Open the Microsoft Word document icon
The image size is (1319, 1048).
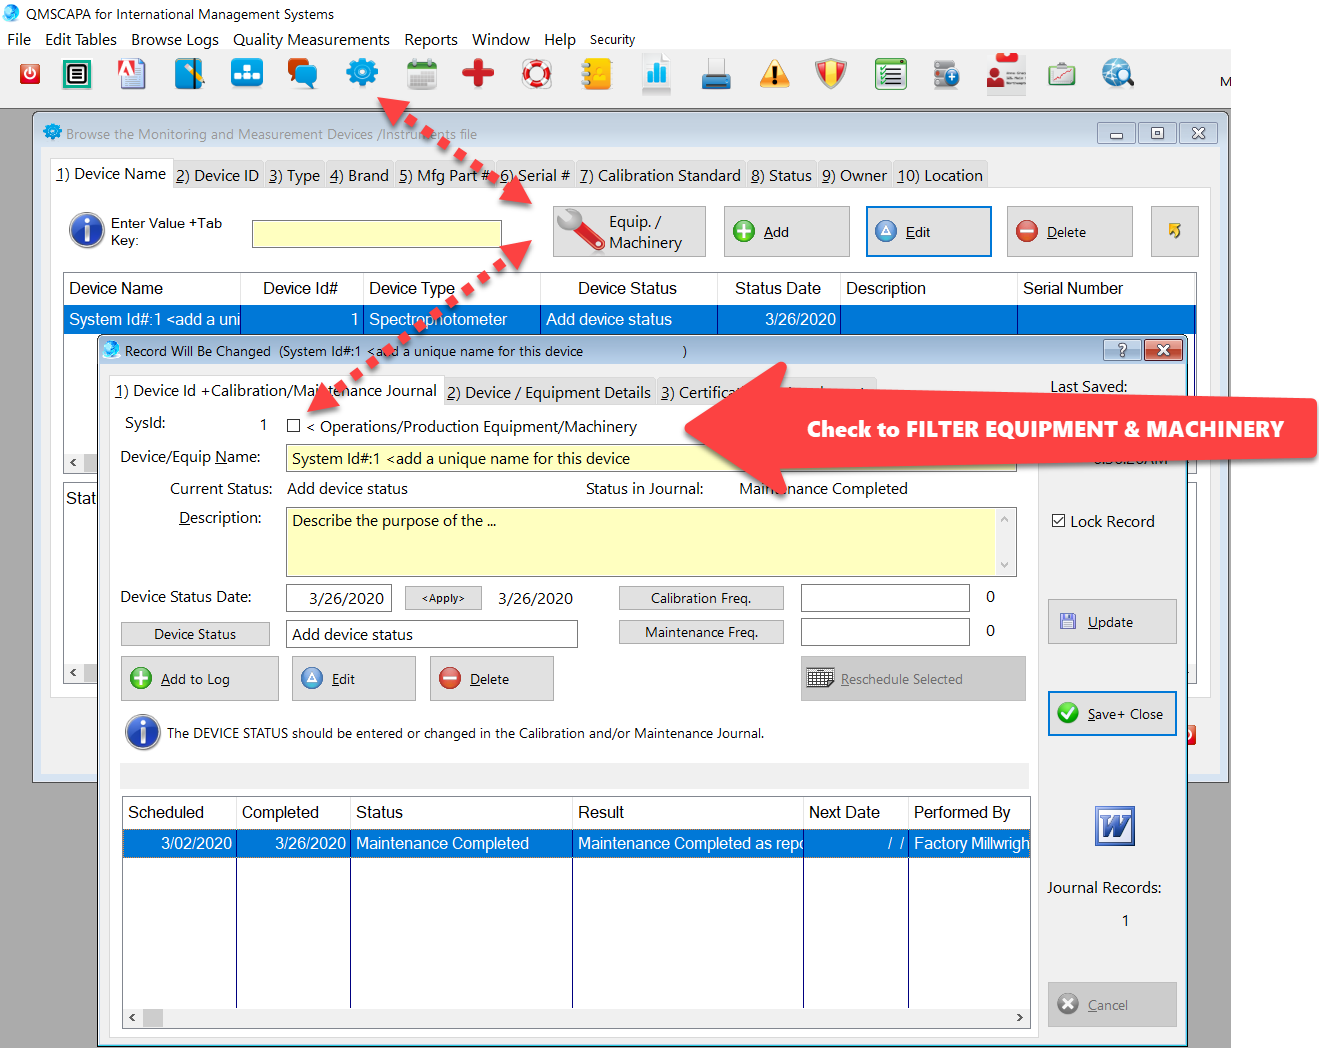point(1115,826)
